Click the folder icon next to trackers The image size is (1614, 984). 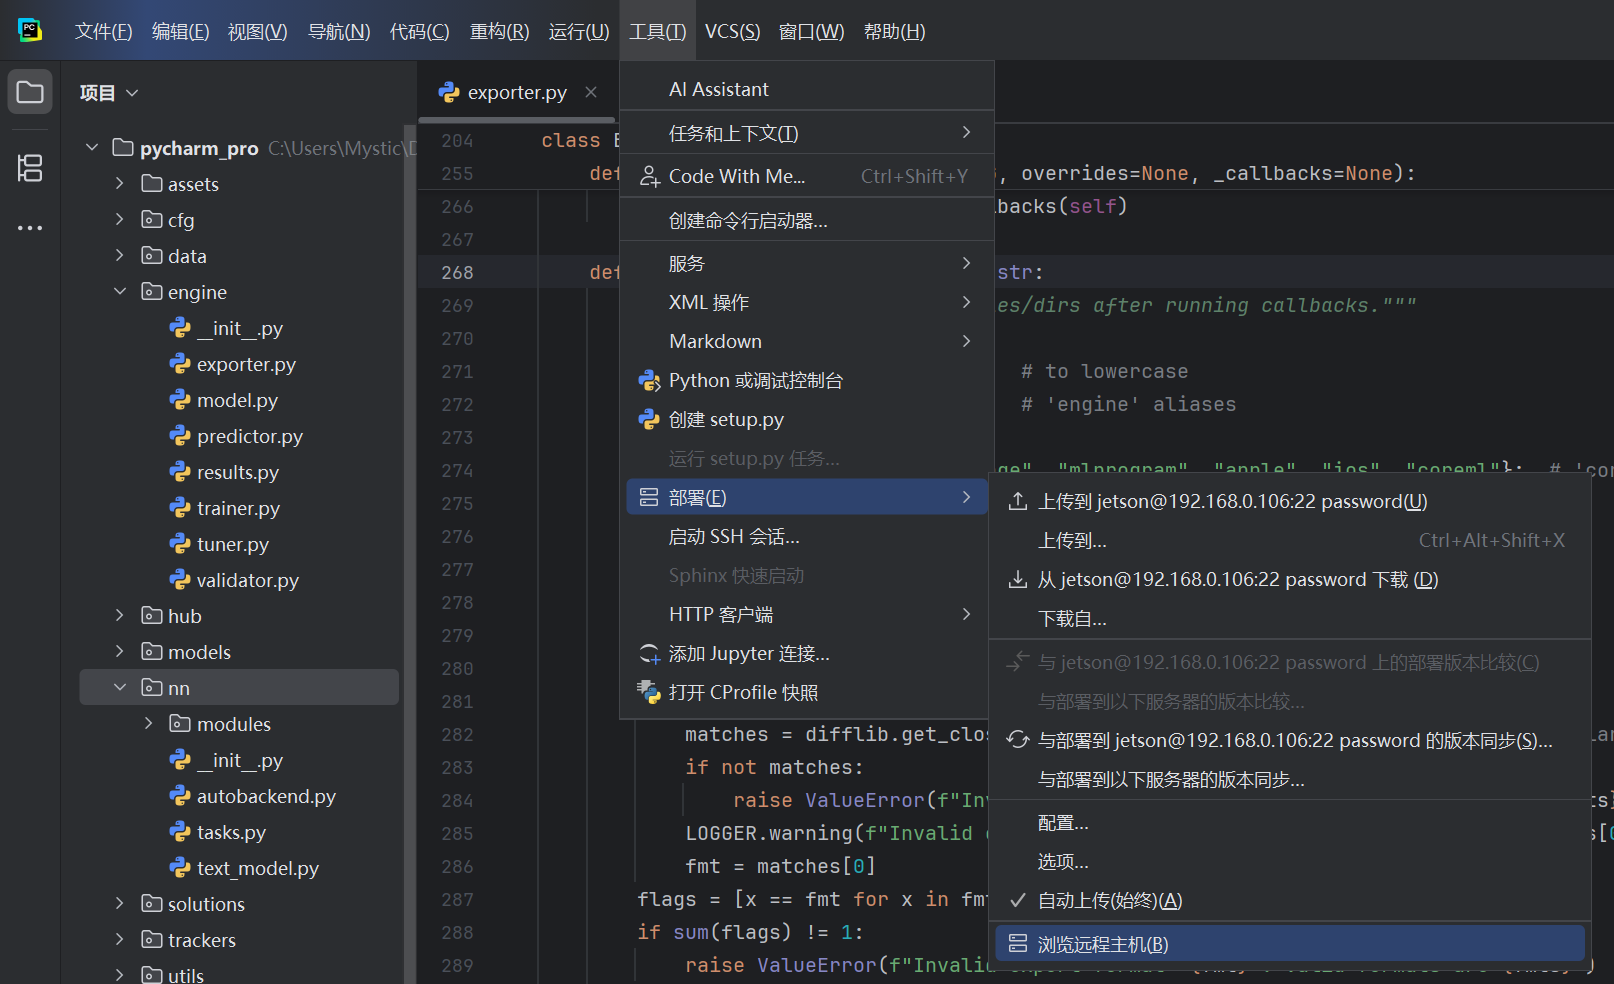pyautogui.click(x=152, y=940)
